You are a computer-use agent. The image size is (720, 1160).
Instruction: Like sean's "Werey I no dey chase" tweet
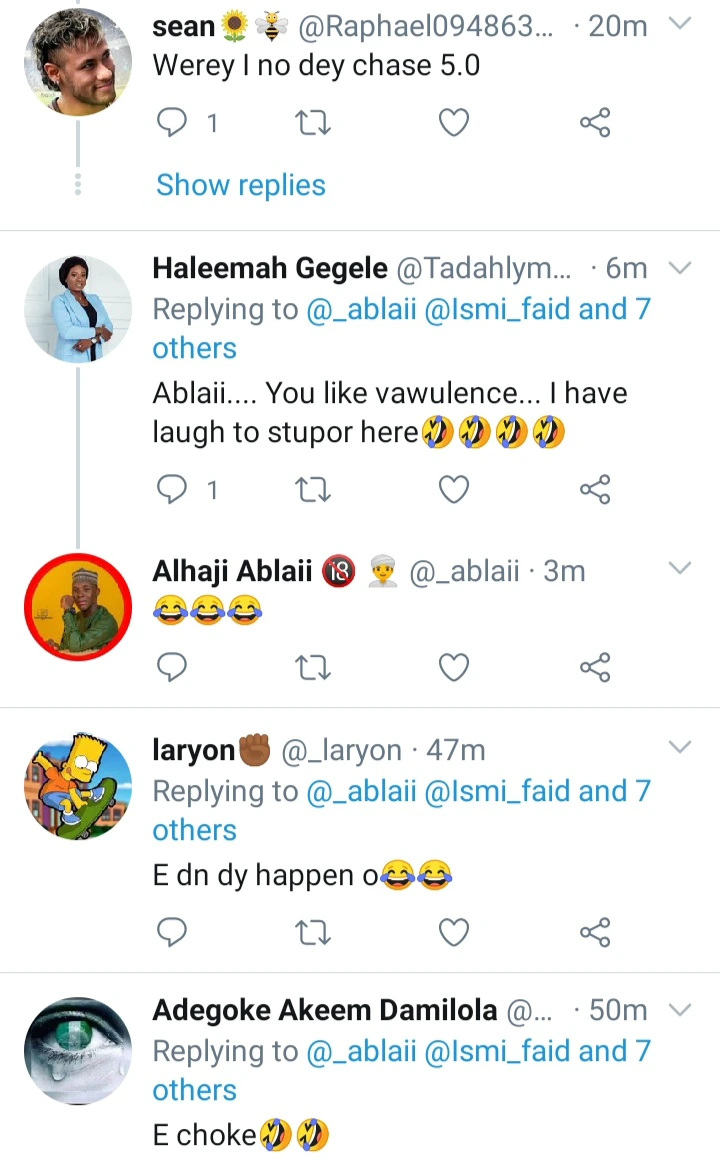[x=454, y=123]
